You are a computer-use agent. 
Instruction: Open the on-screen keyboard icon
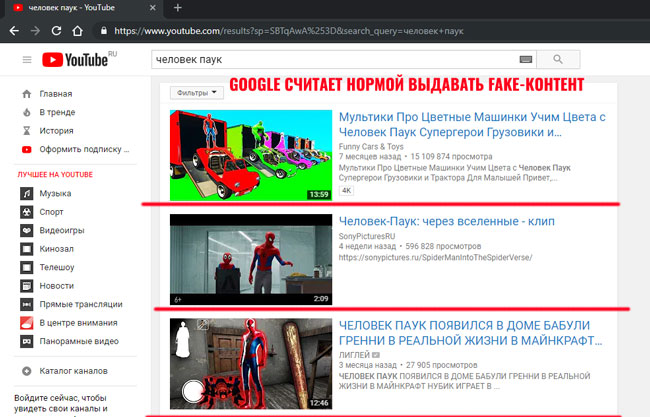coord(526,60)
